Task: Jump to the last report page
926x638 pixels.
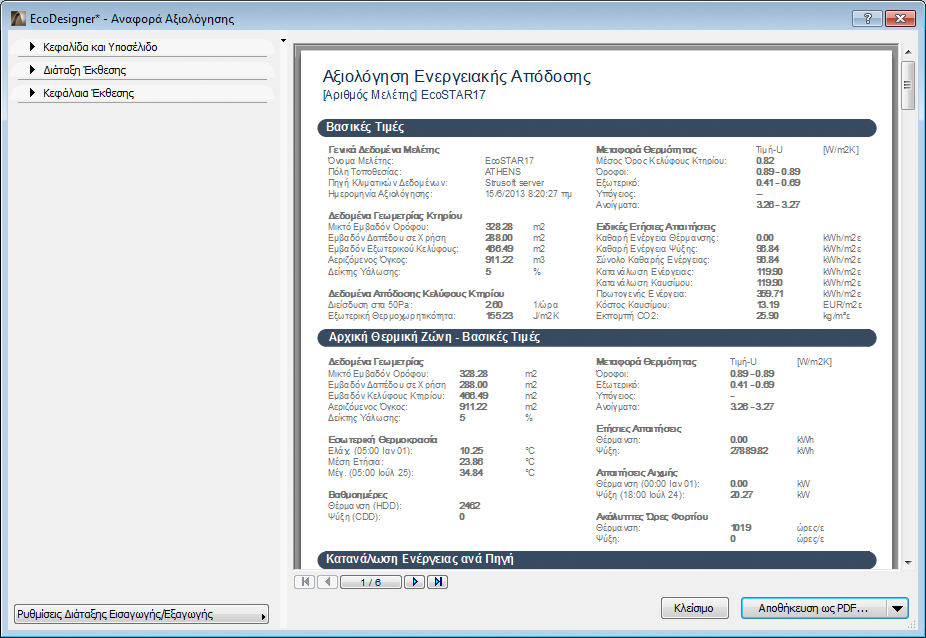Action: tap(438, 582)
